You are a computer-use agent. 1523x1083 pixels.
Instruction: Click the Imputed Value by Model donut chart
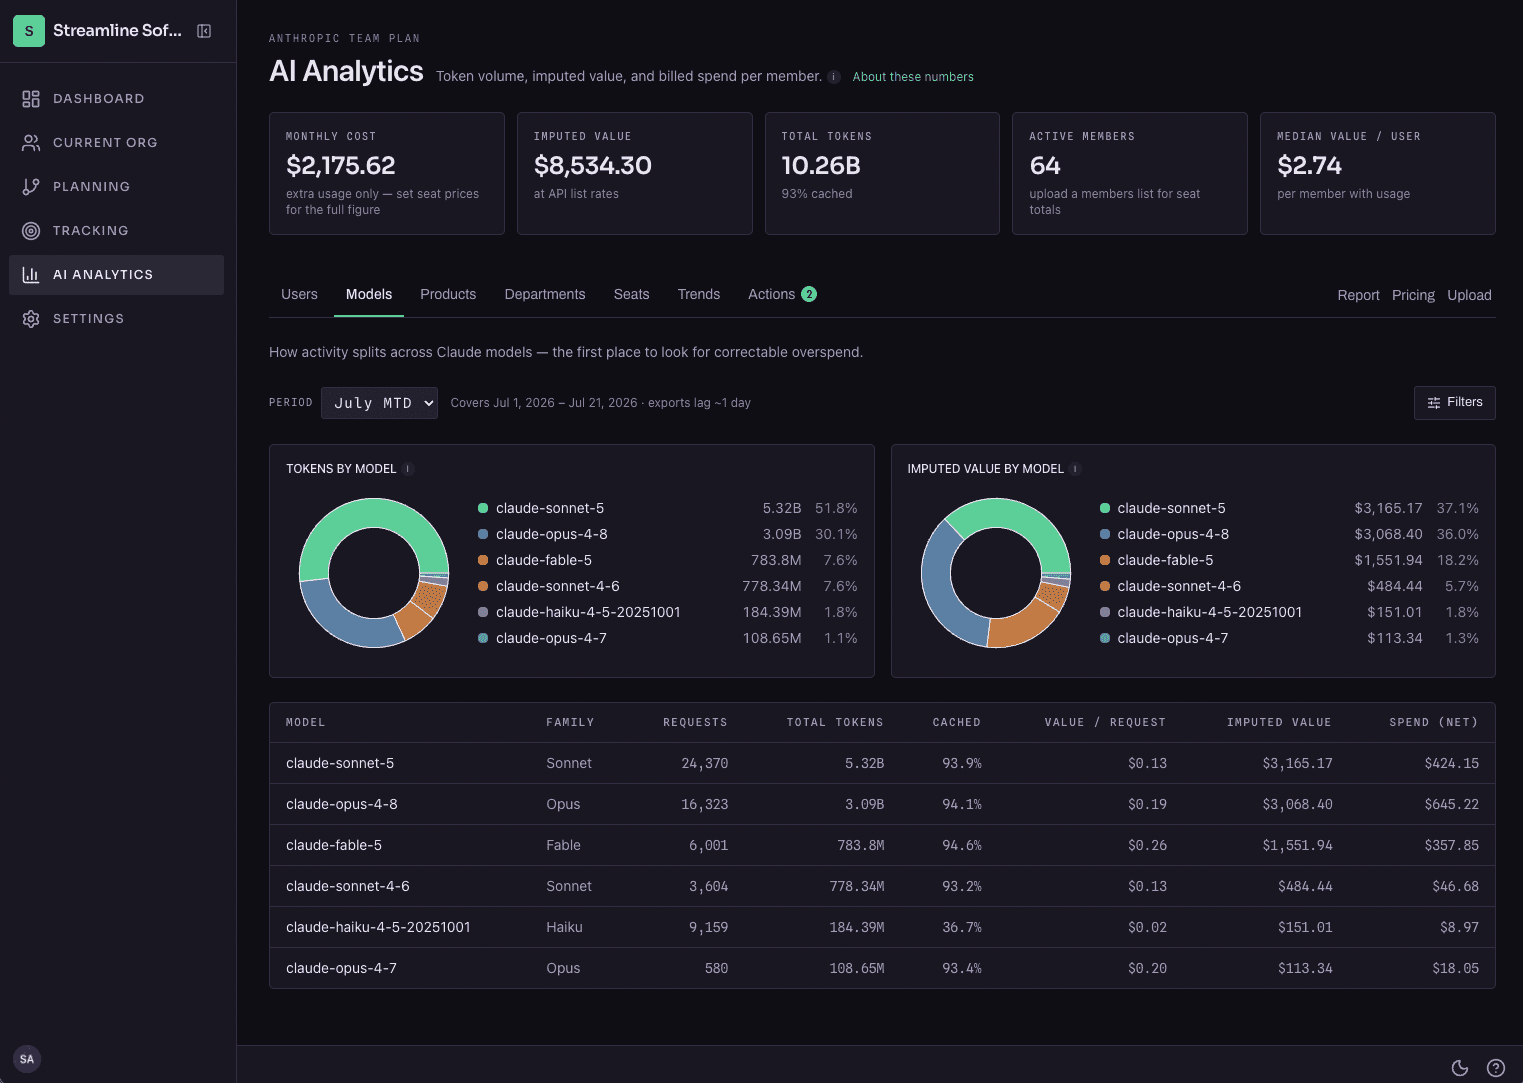click(996, 573)
